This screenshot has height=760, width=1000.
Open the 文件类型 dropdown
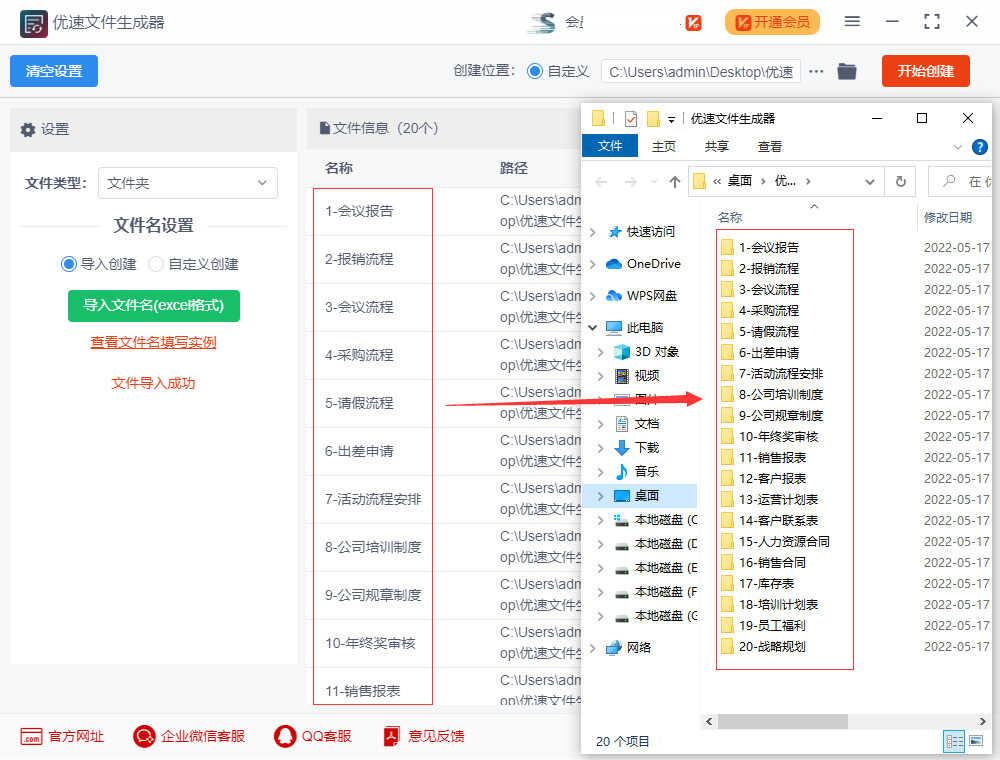[188, 183]
